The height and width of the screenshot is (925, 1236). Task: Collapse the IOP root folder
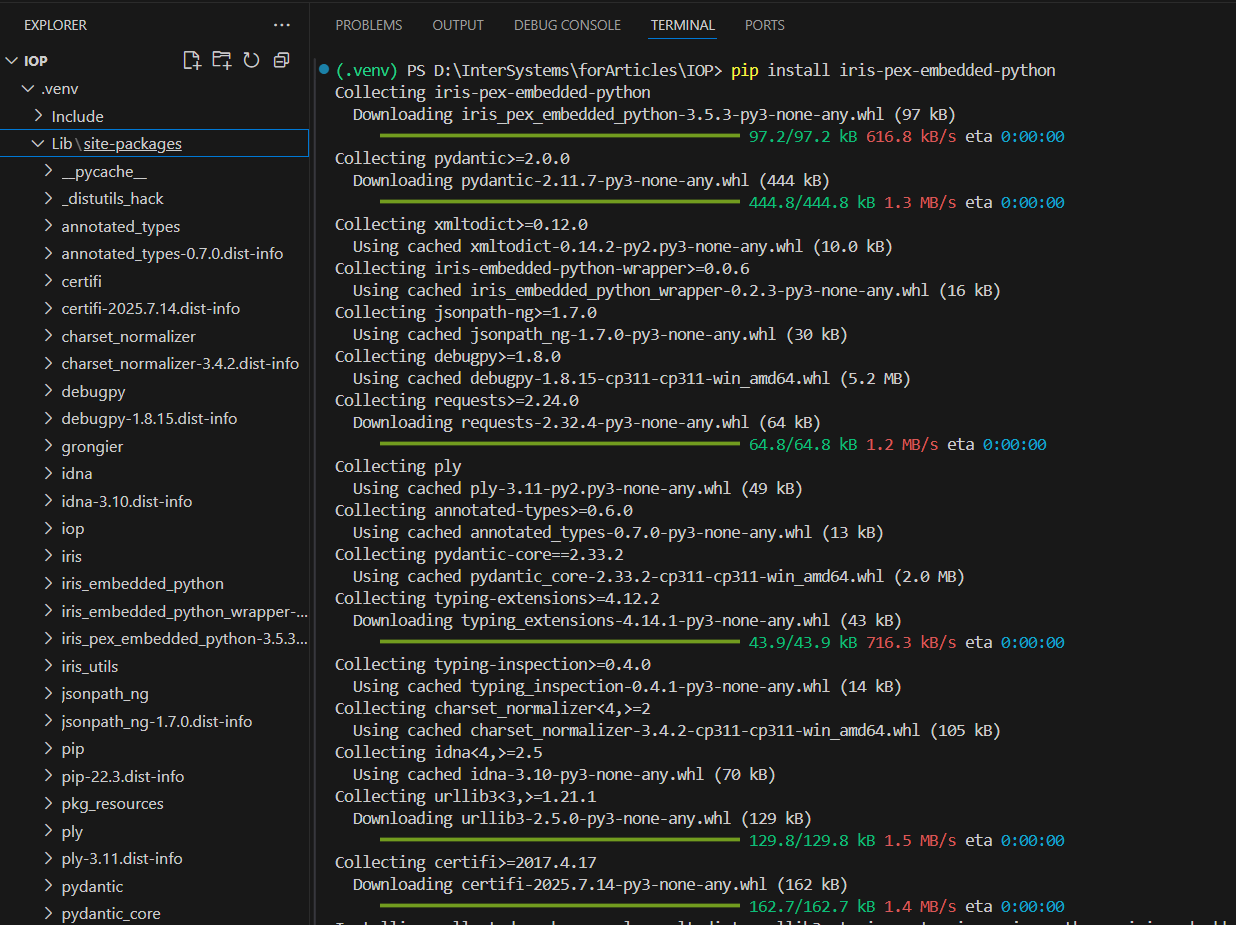tap(12, 61)
